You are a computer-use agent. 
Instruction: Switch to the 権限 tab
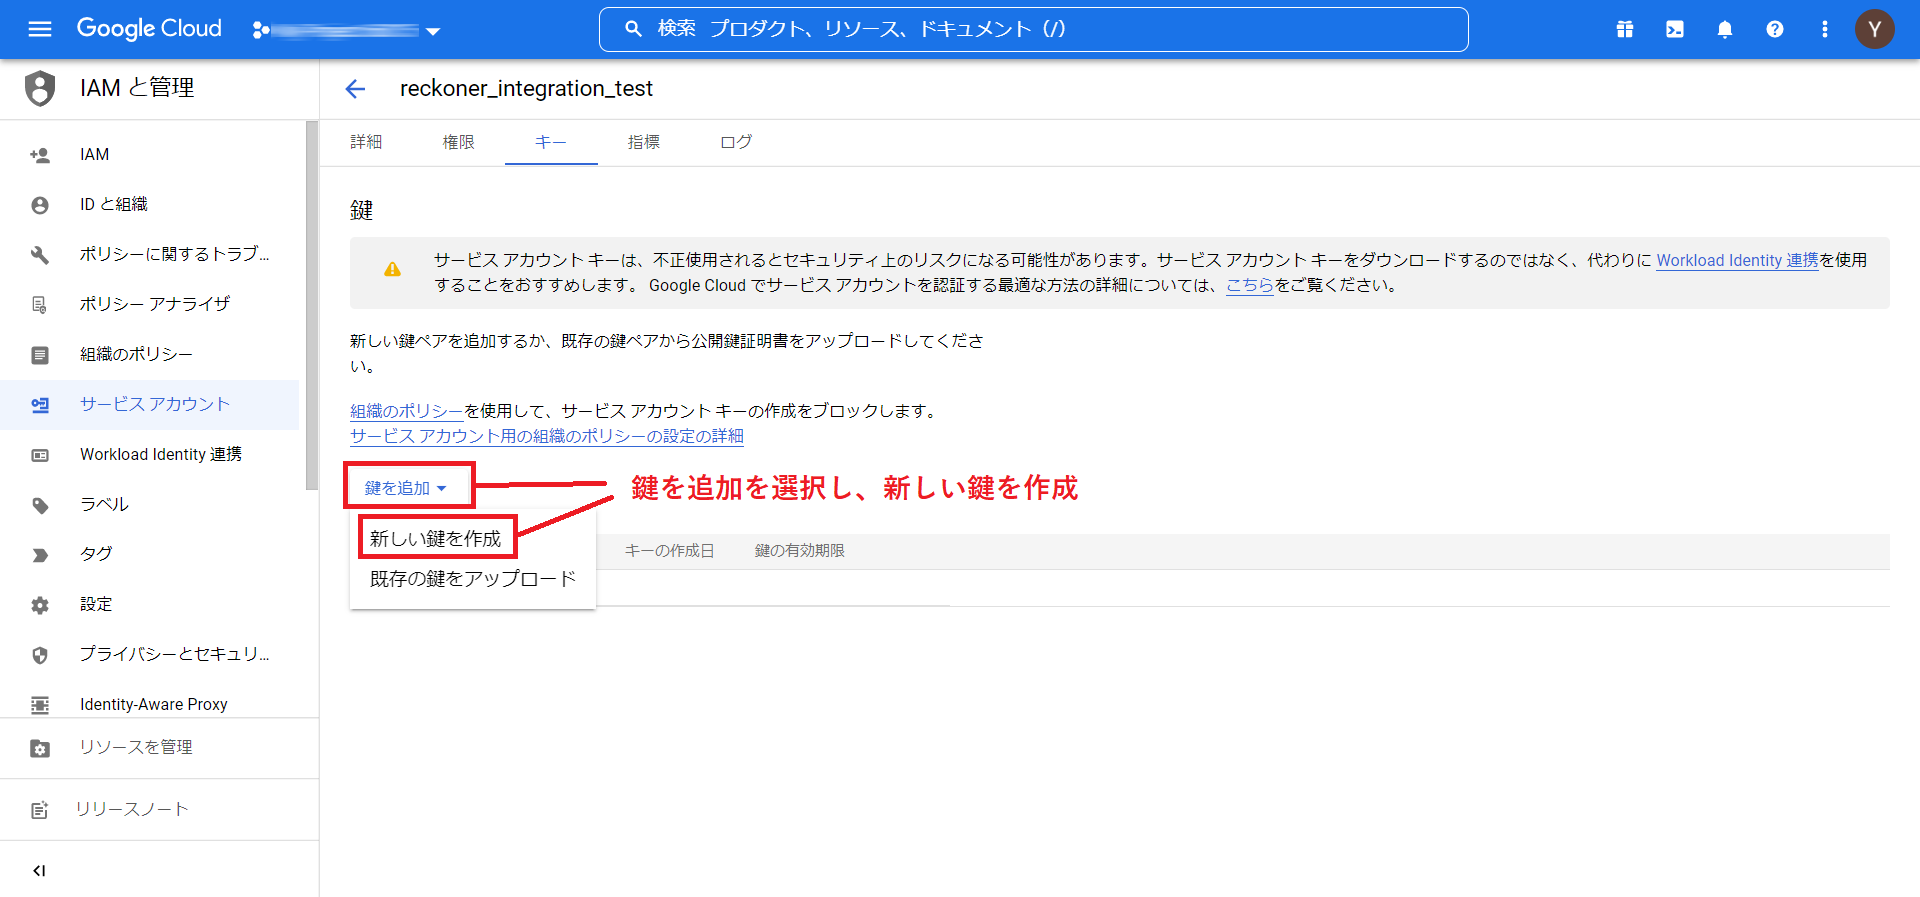[x=459, y=142]
